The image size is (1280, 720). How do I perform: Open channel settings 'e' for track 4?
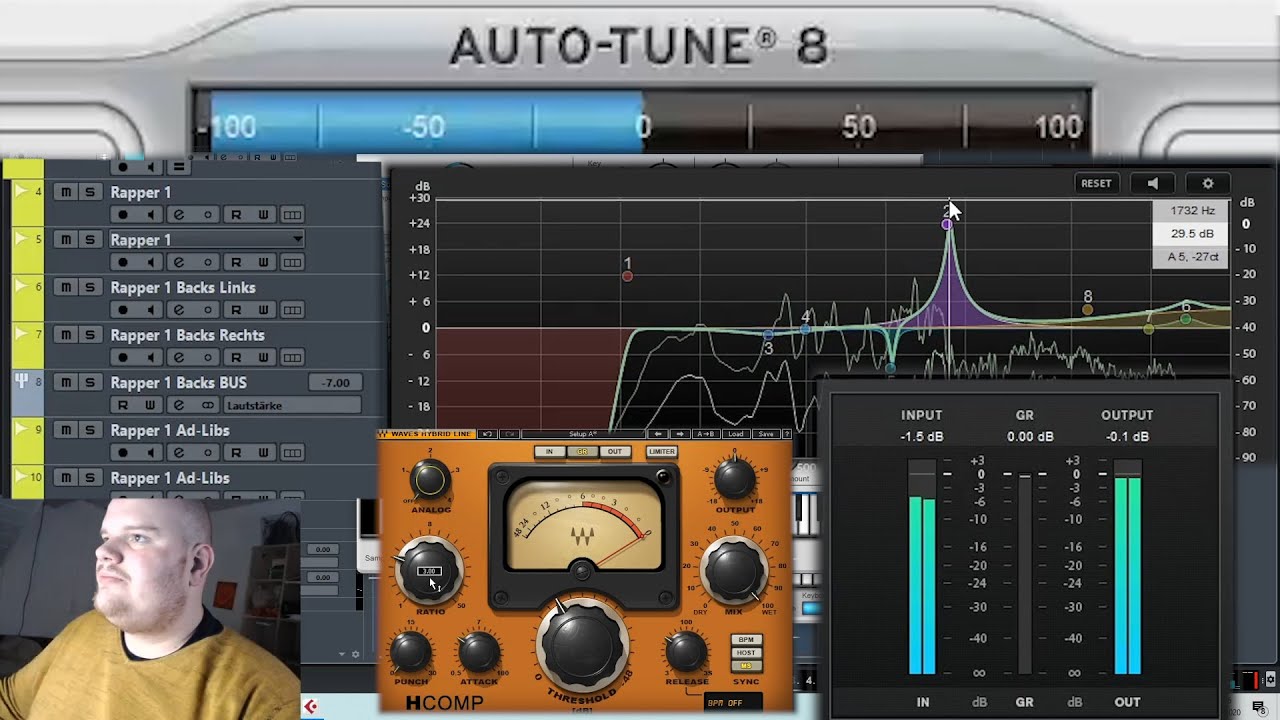(x=180, y=215)
